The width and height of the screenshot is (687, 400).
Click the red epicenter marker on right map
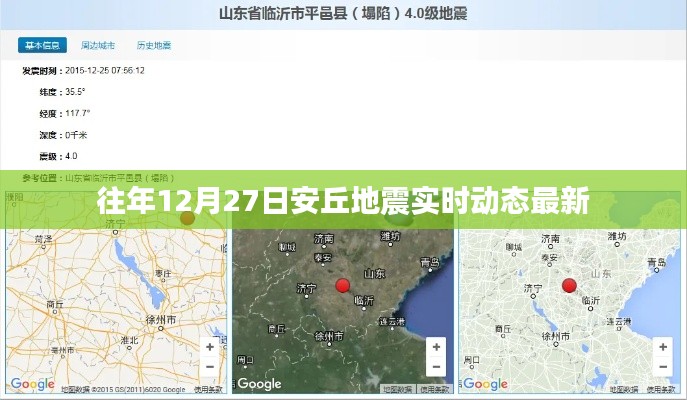pyautogui.click(x=570, y=285)
